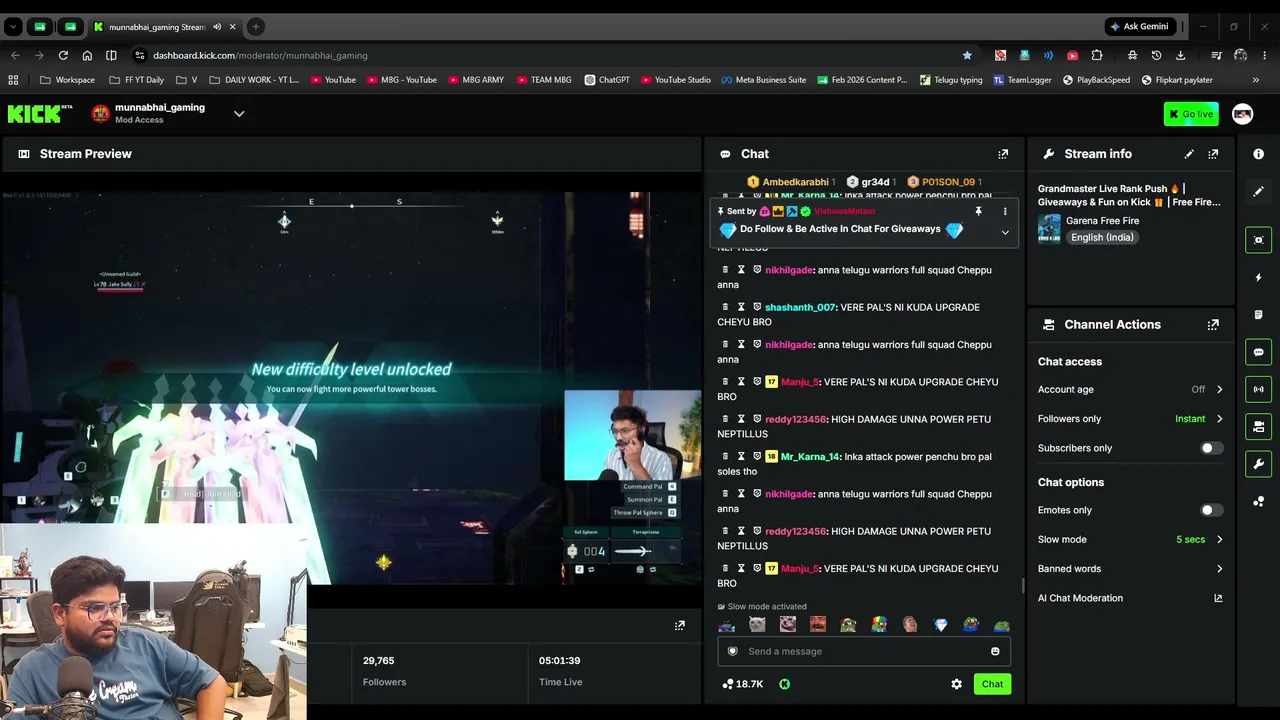Click the moderator shield badge in message box
The image size is (1280, 720).
733,651
